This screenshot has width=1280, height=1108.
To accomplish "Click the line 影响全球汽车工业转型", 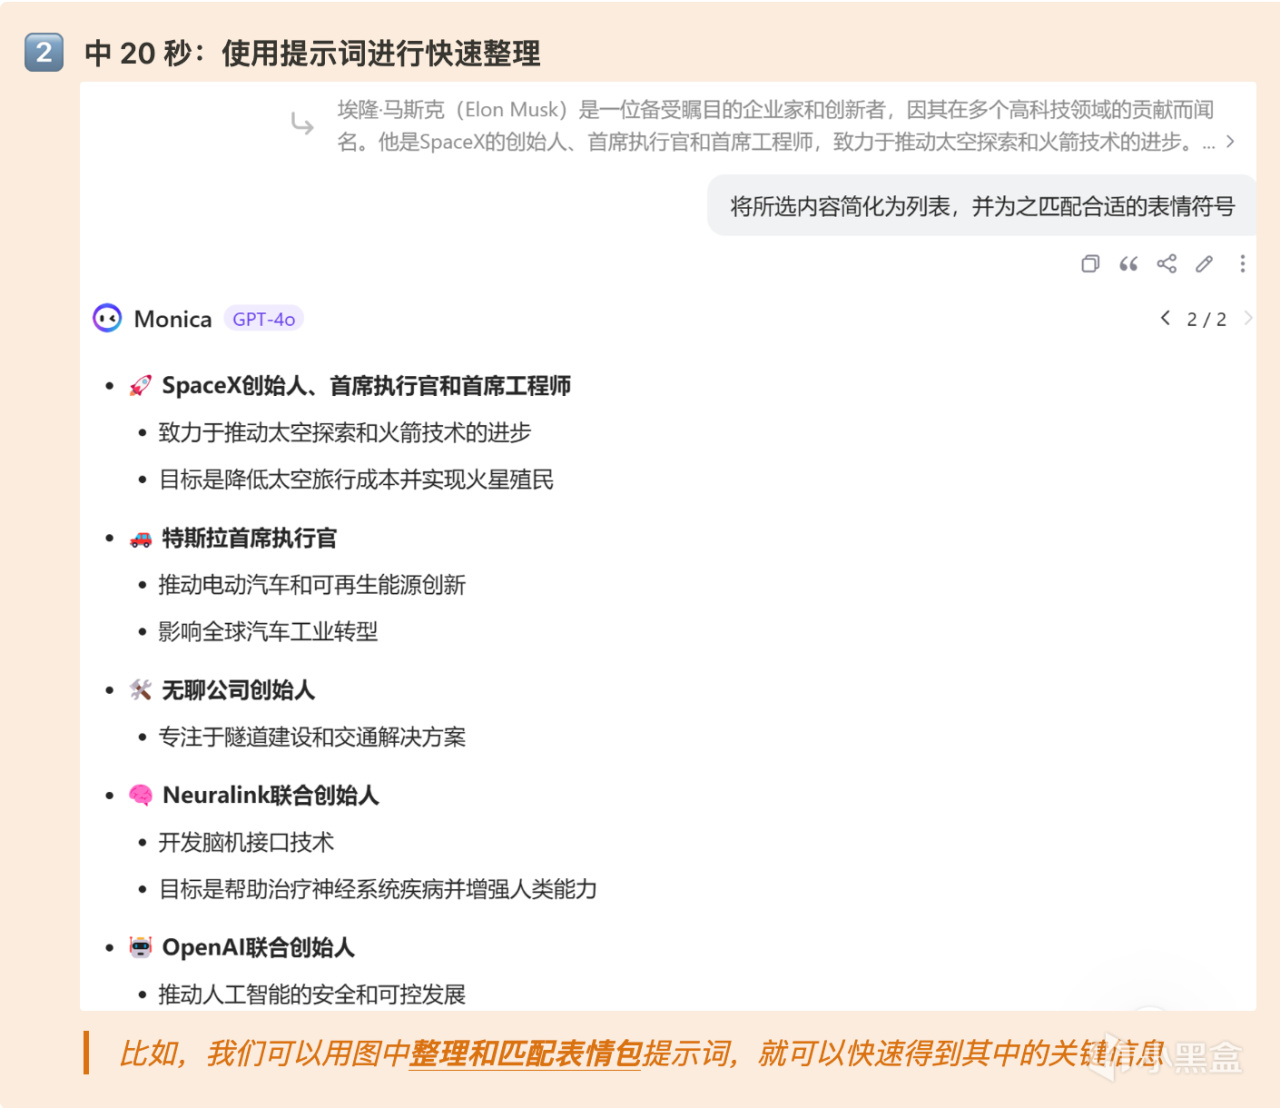I will [x=268, y=632].
